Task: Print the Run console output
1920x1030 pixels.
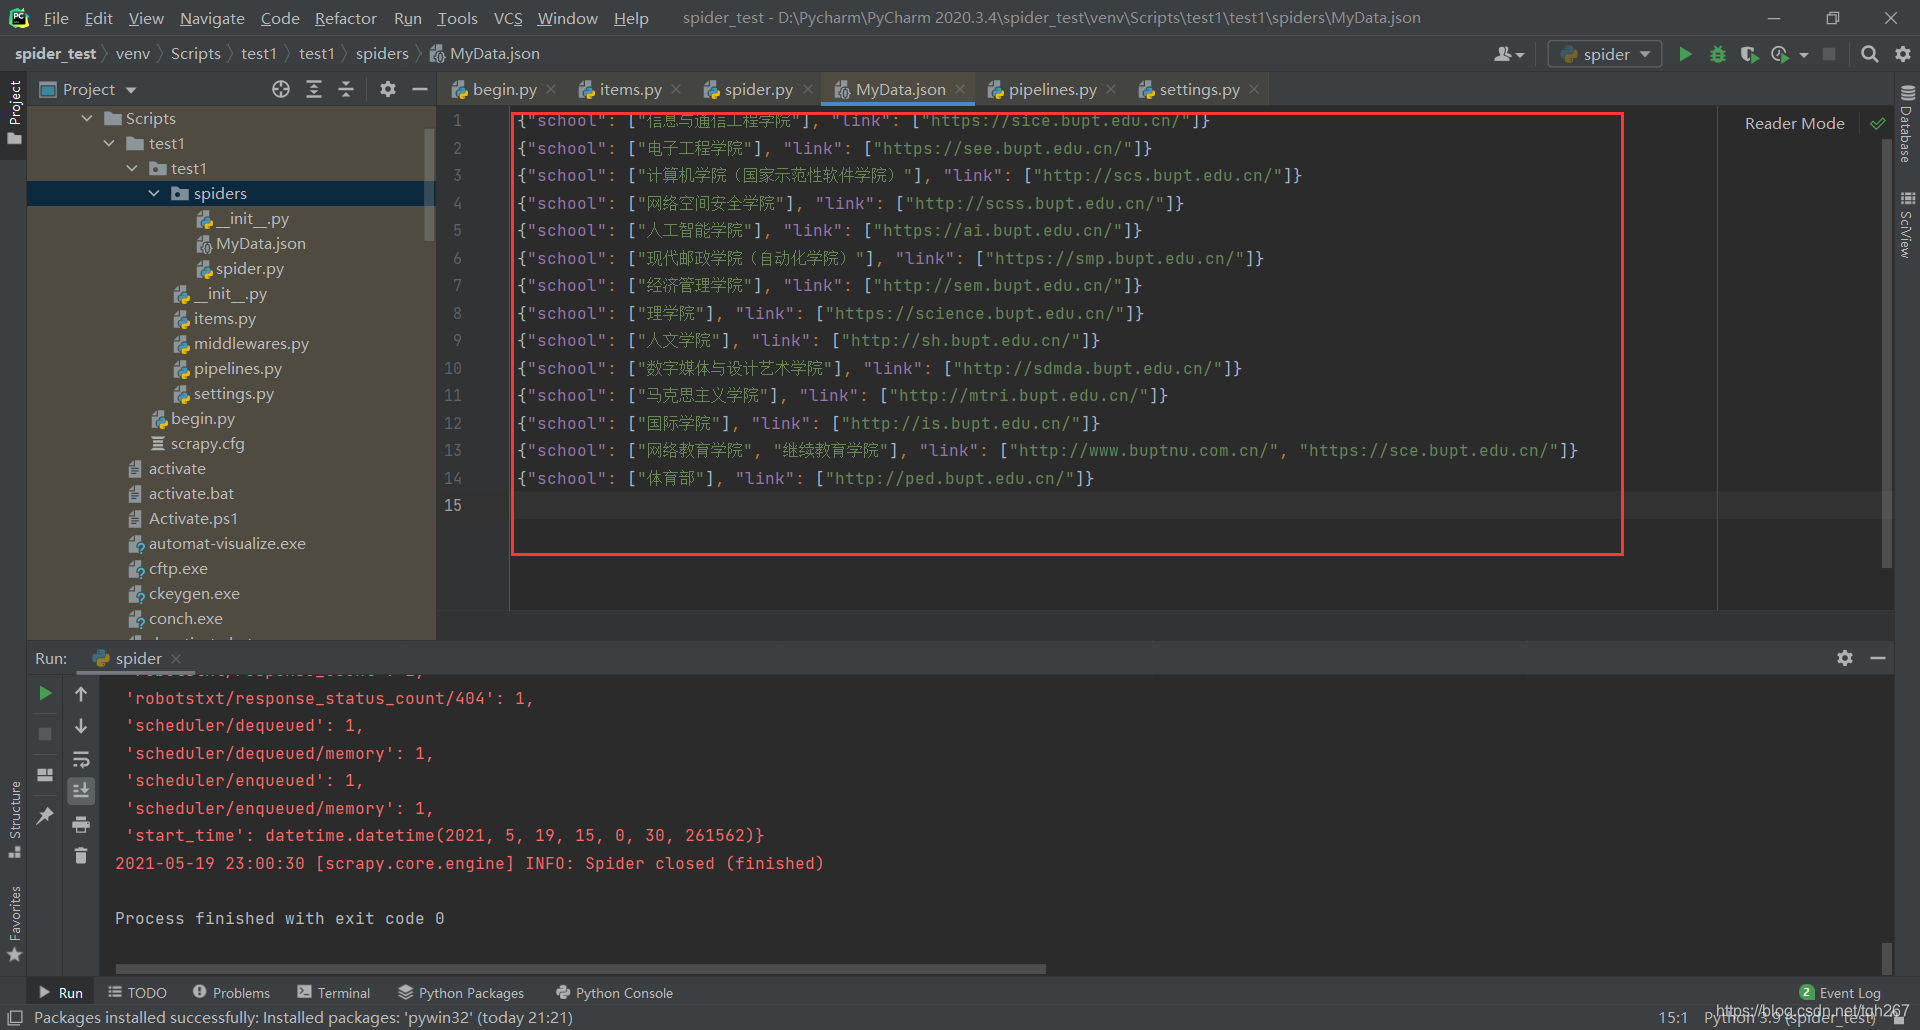Action: (x=81, y=824)
